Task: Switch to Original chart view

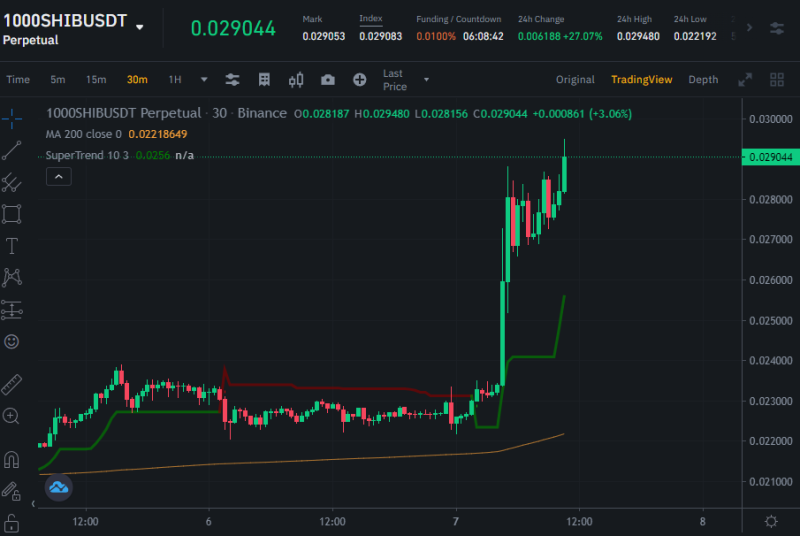Action: pyautogui.click(x=575, y=80)
